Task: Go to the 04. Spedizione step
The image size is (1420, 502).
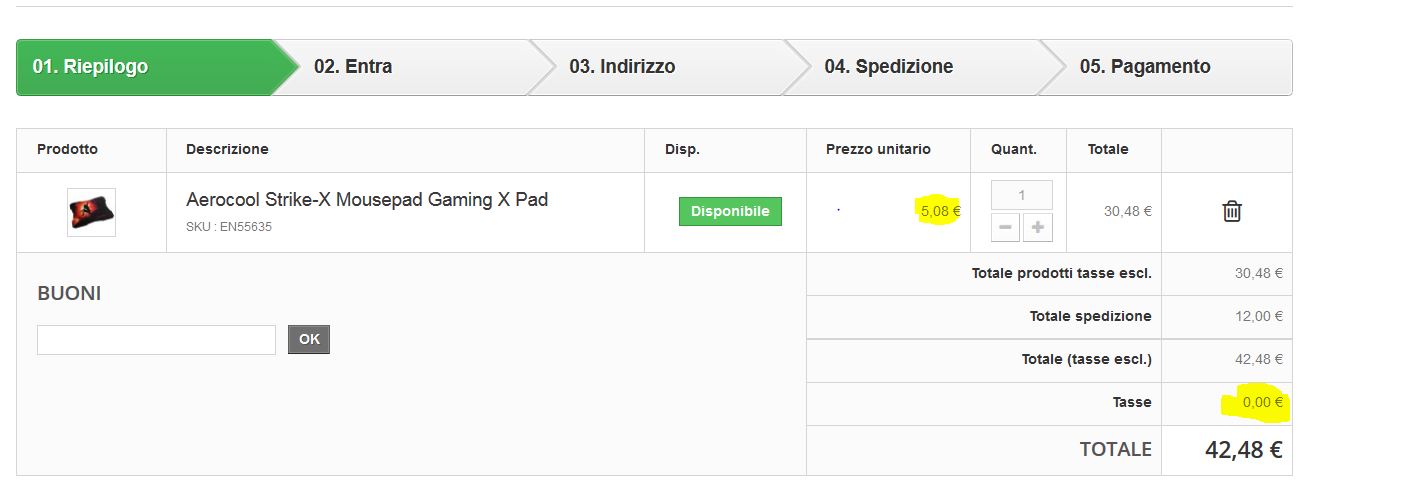Action: pyautogui.click(x=888, y=67)
